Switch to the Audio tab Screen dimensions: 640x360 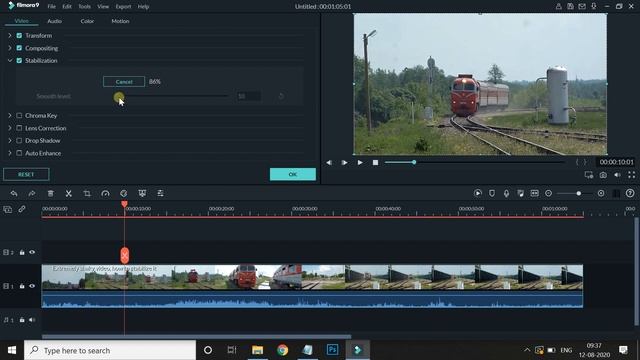[54, 21]
